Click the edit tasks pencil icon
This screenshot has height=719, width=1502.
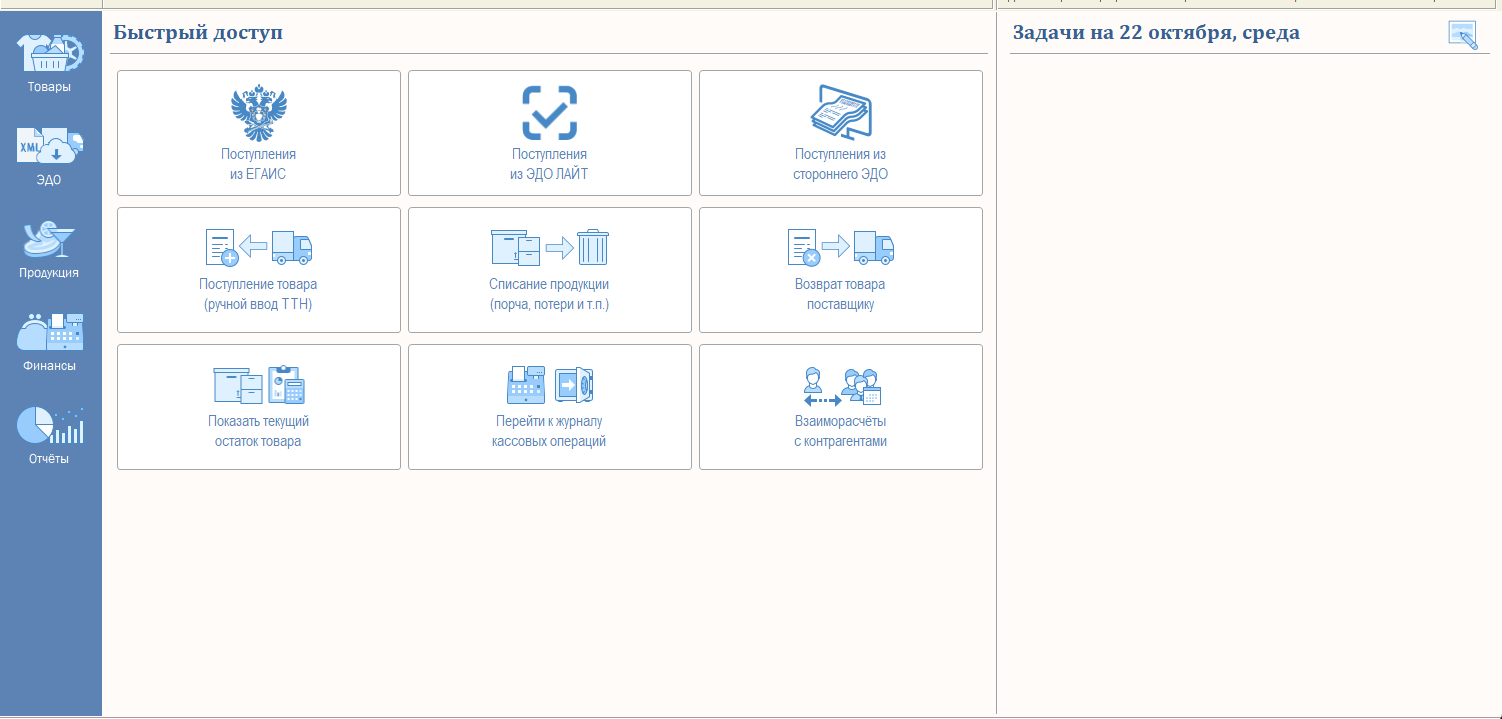coord(1462,35)
